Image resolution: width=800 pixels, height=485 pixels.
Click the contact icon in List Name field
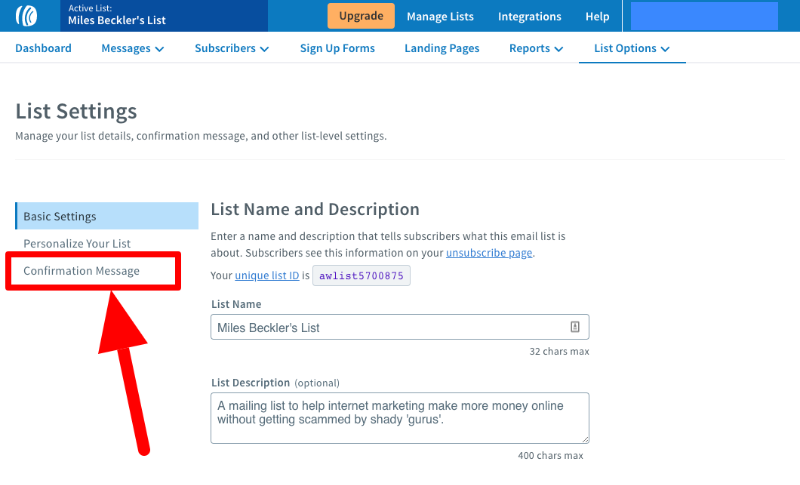point(574,327)
